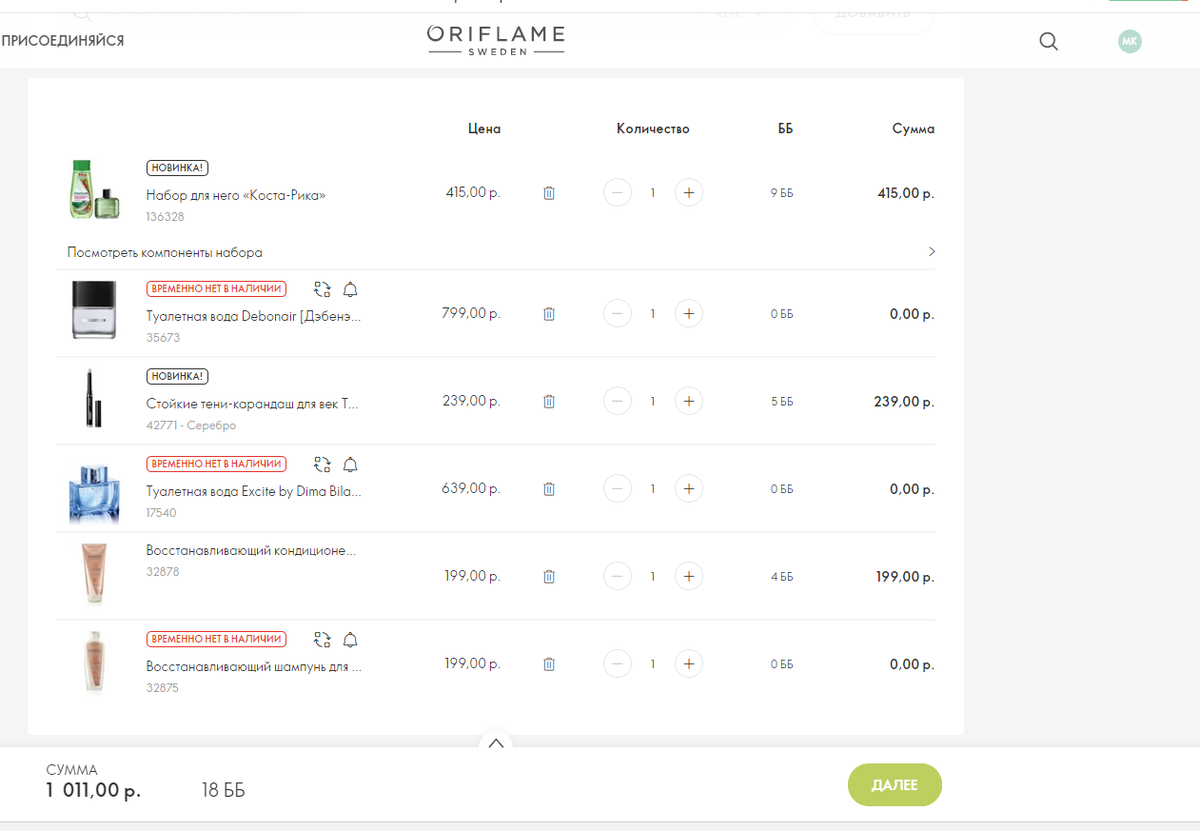Open product Туалетная вода Debonair
The height and width of the screenshot is (831, 1200).
pyautogui.click(x=254, y=316)
